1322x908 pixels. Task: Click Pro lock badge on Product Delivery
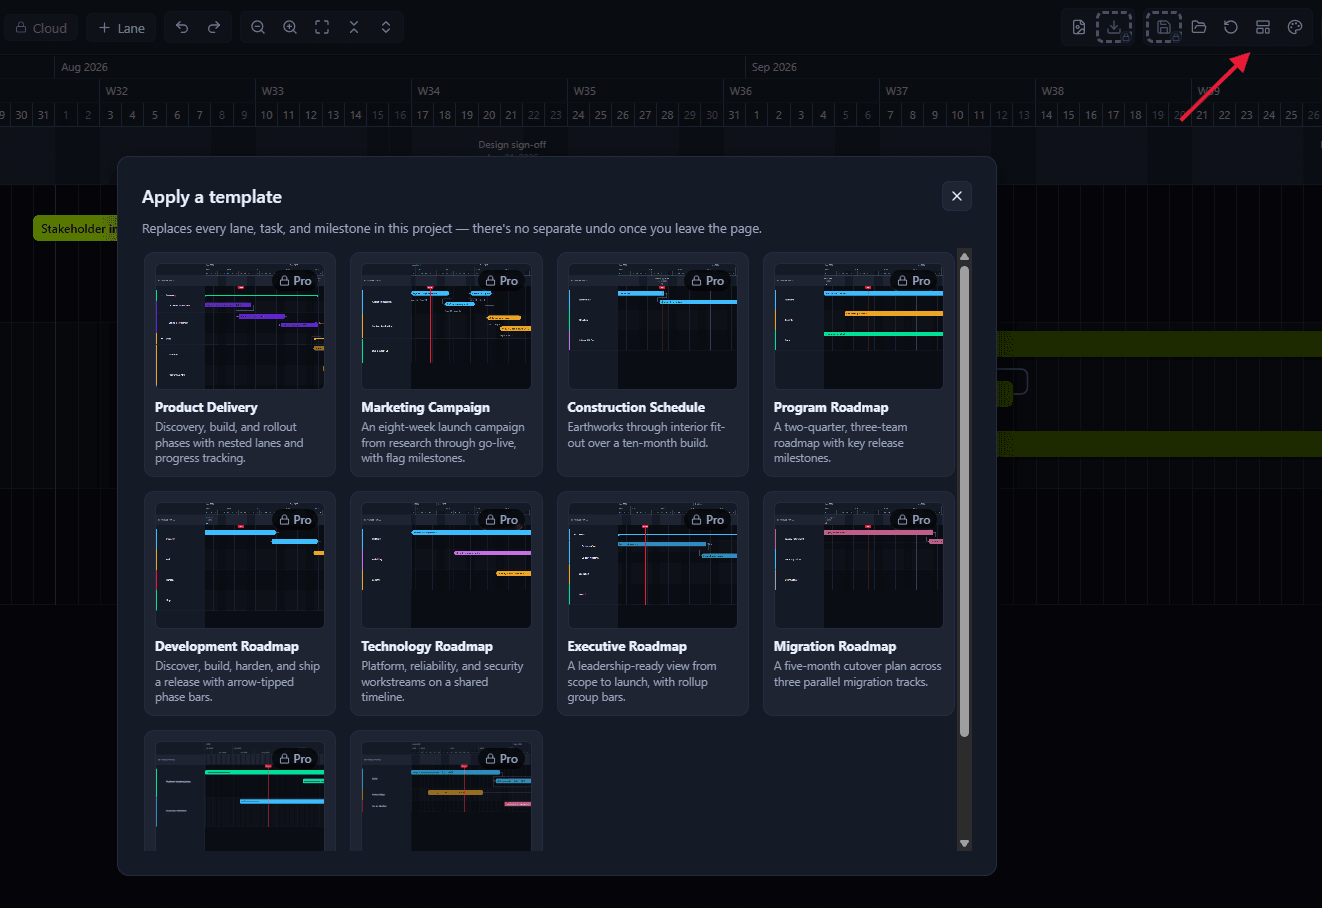296,281
